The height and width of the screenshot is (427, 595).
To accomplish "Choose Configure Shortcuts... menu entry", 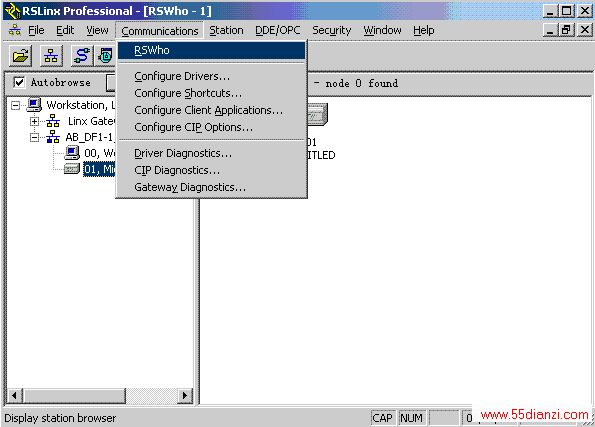I will click(x=211, y=93).
